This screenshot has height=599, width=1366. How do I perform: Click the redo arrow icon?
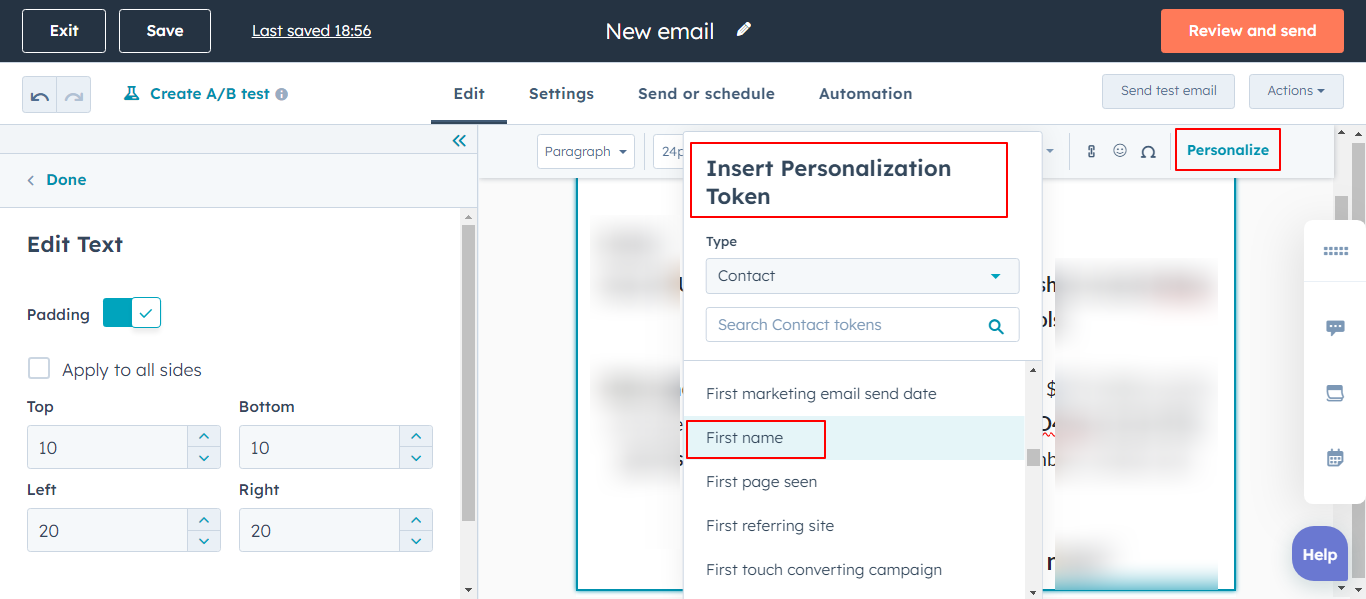click(74, 95)
